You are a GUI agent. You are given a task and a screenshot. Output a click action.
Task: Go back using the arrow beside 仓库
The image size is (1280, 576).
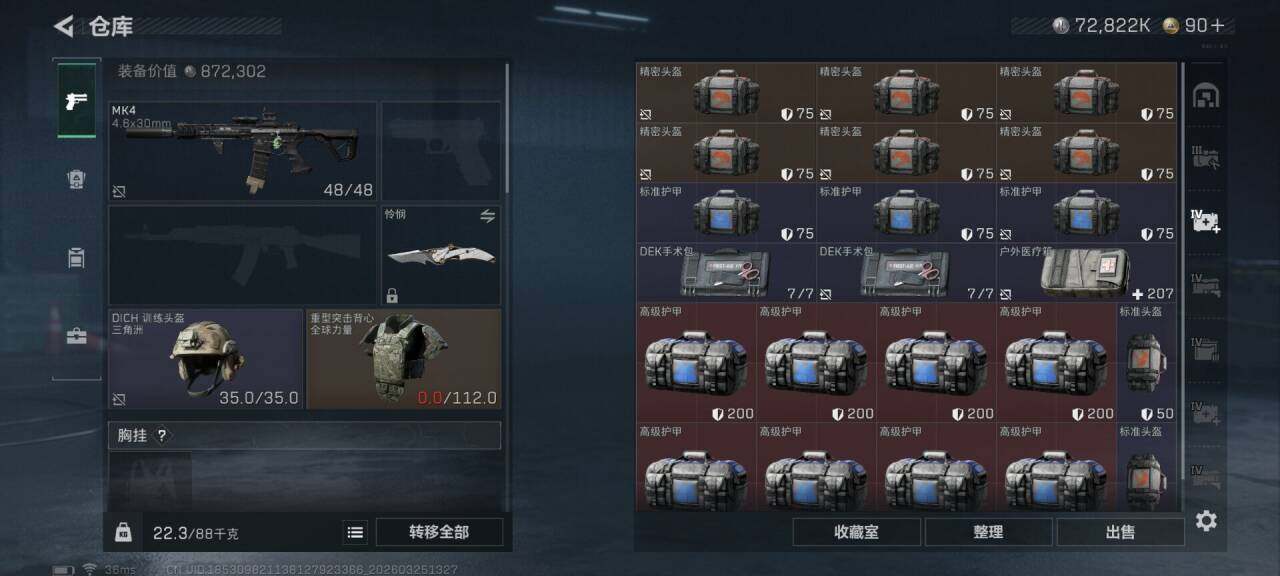64,26
